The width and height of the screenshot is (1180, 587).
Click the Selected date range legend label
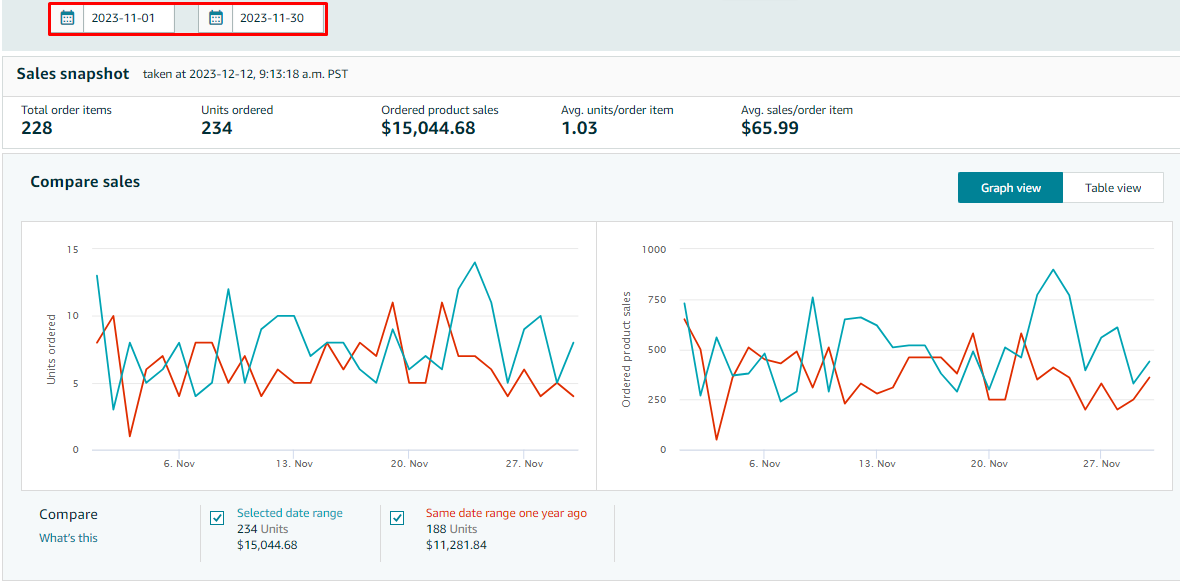point(289,513)
